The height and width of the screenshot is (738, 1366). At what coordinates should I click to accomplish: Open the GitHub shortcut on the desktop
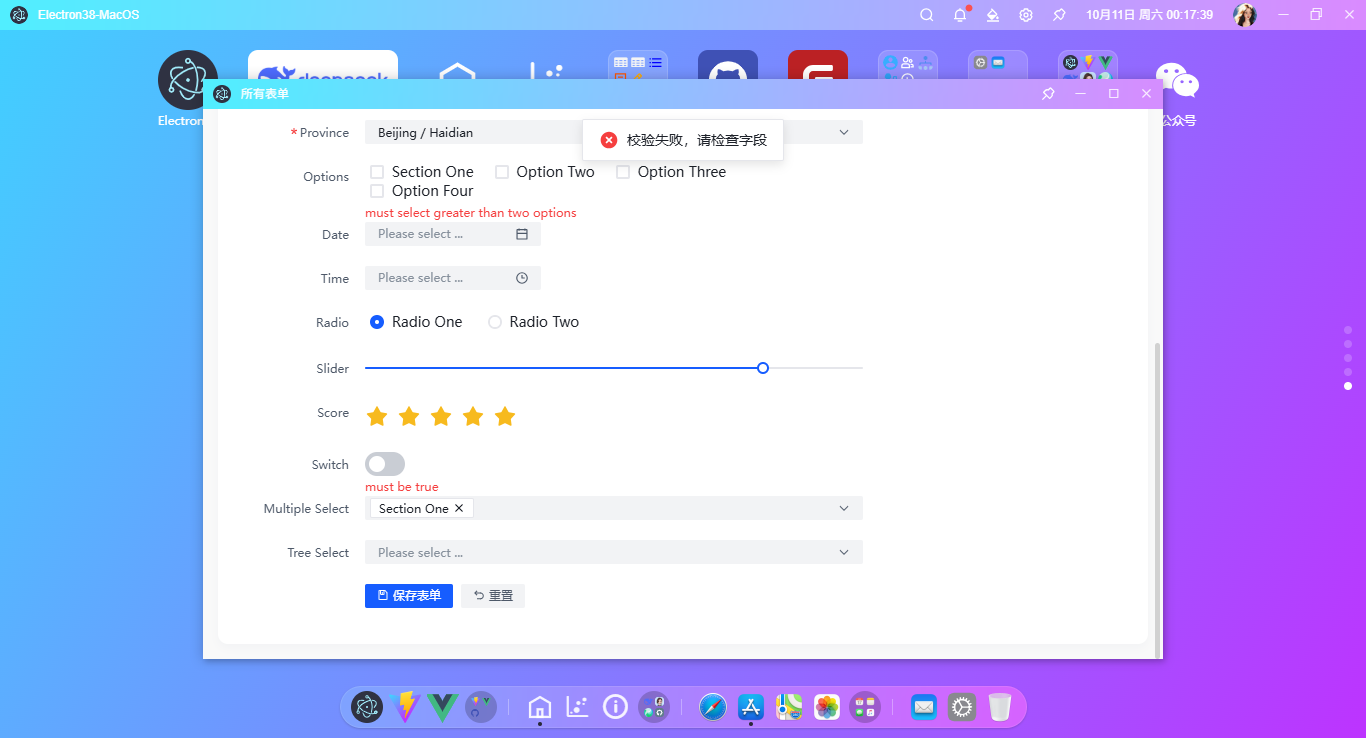click(x=727, y=72)
